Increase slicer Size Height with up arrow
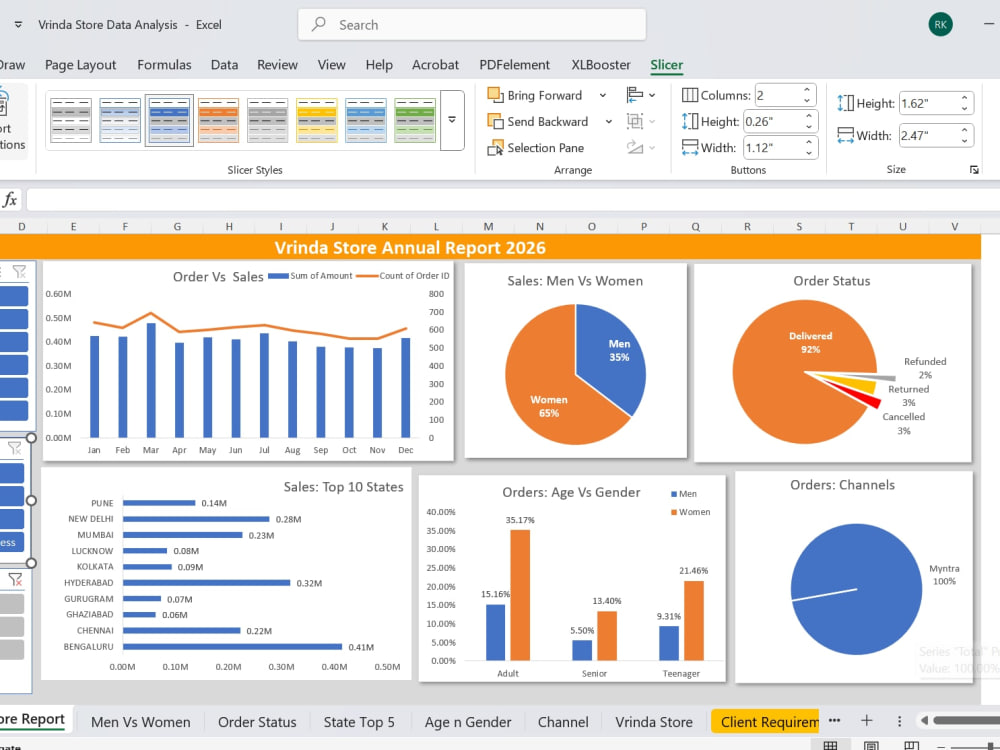The image size is (1000, 750). coord(964,98)
